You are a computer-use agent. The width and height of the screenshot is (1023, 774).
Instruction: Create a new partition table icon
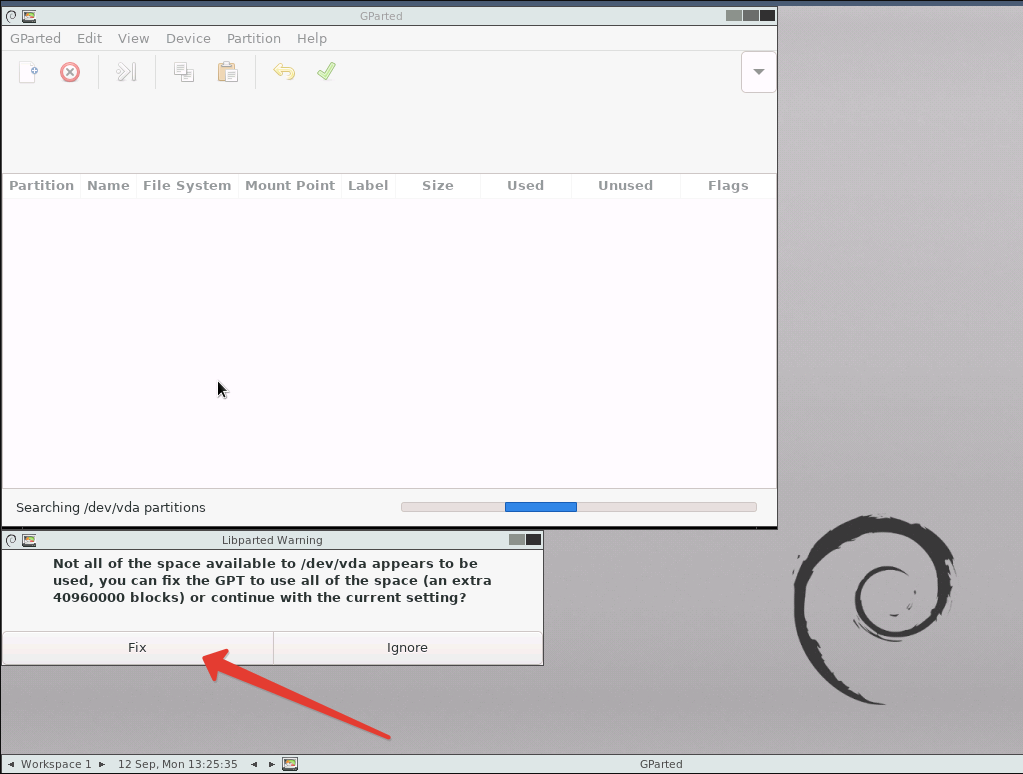27,71
